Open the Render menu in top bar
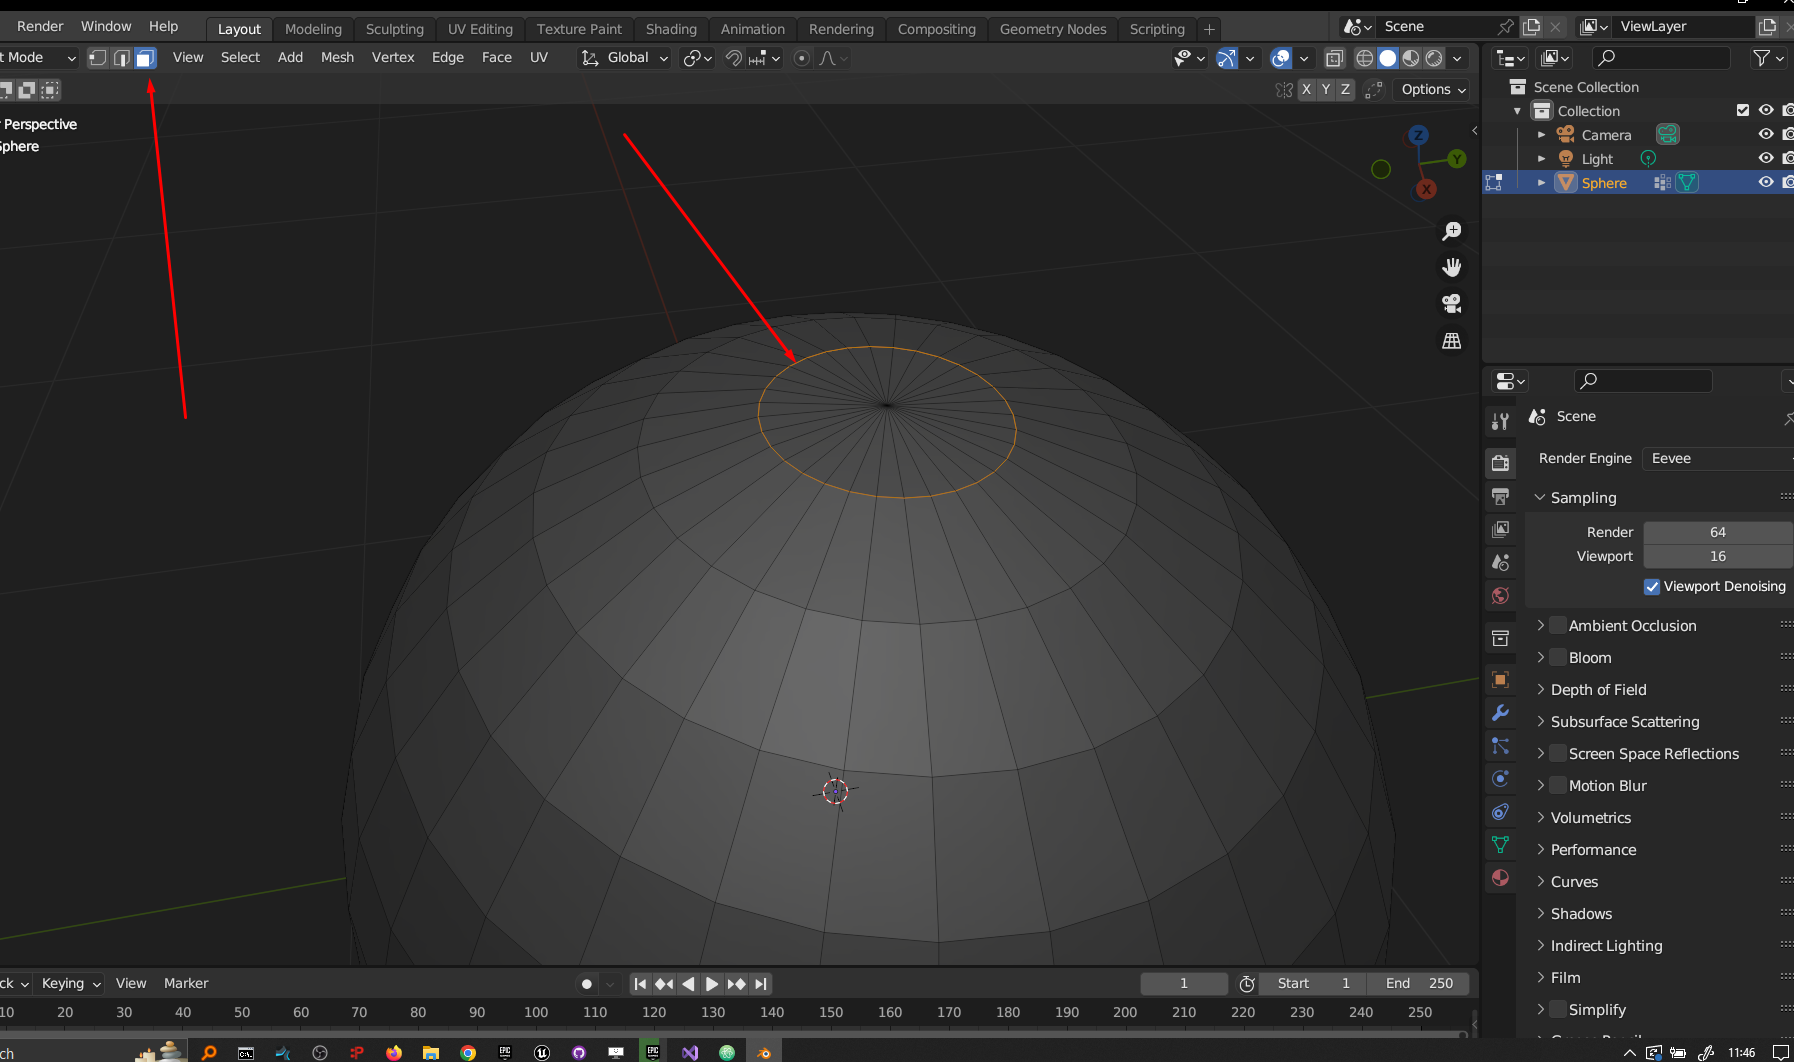 coord(40,26)
